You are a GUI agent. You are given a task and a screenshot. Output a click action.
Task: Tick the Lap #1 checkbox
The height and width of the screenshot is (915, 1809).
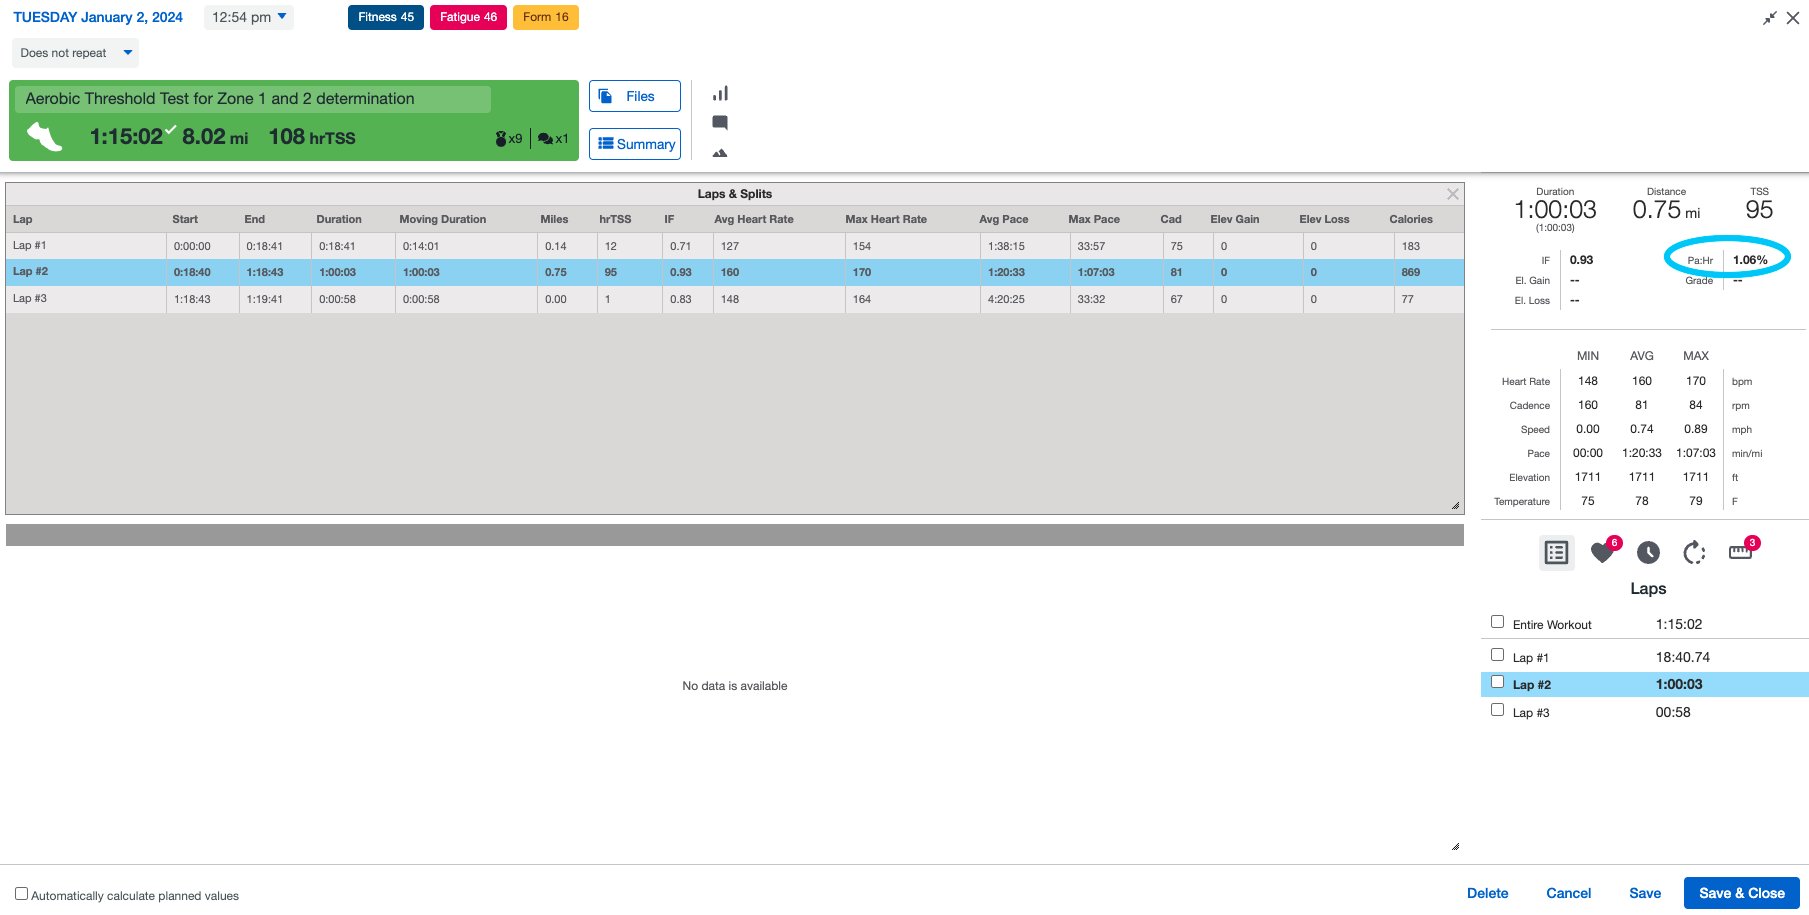(x=1497, y=655)
